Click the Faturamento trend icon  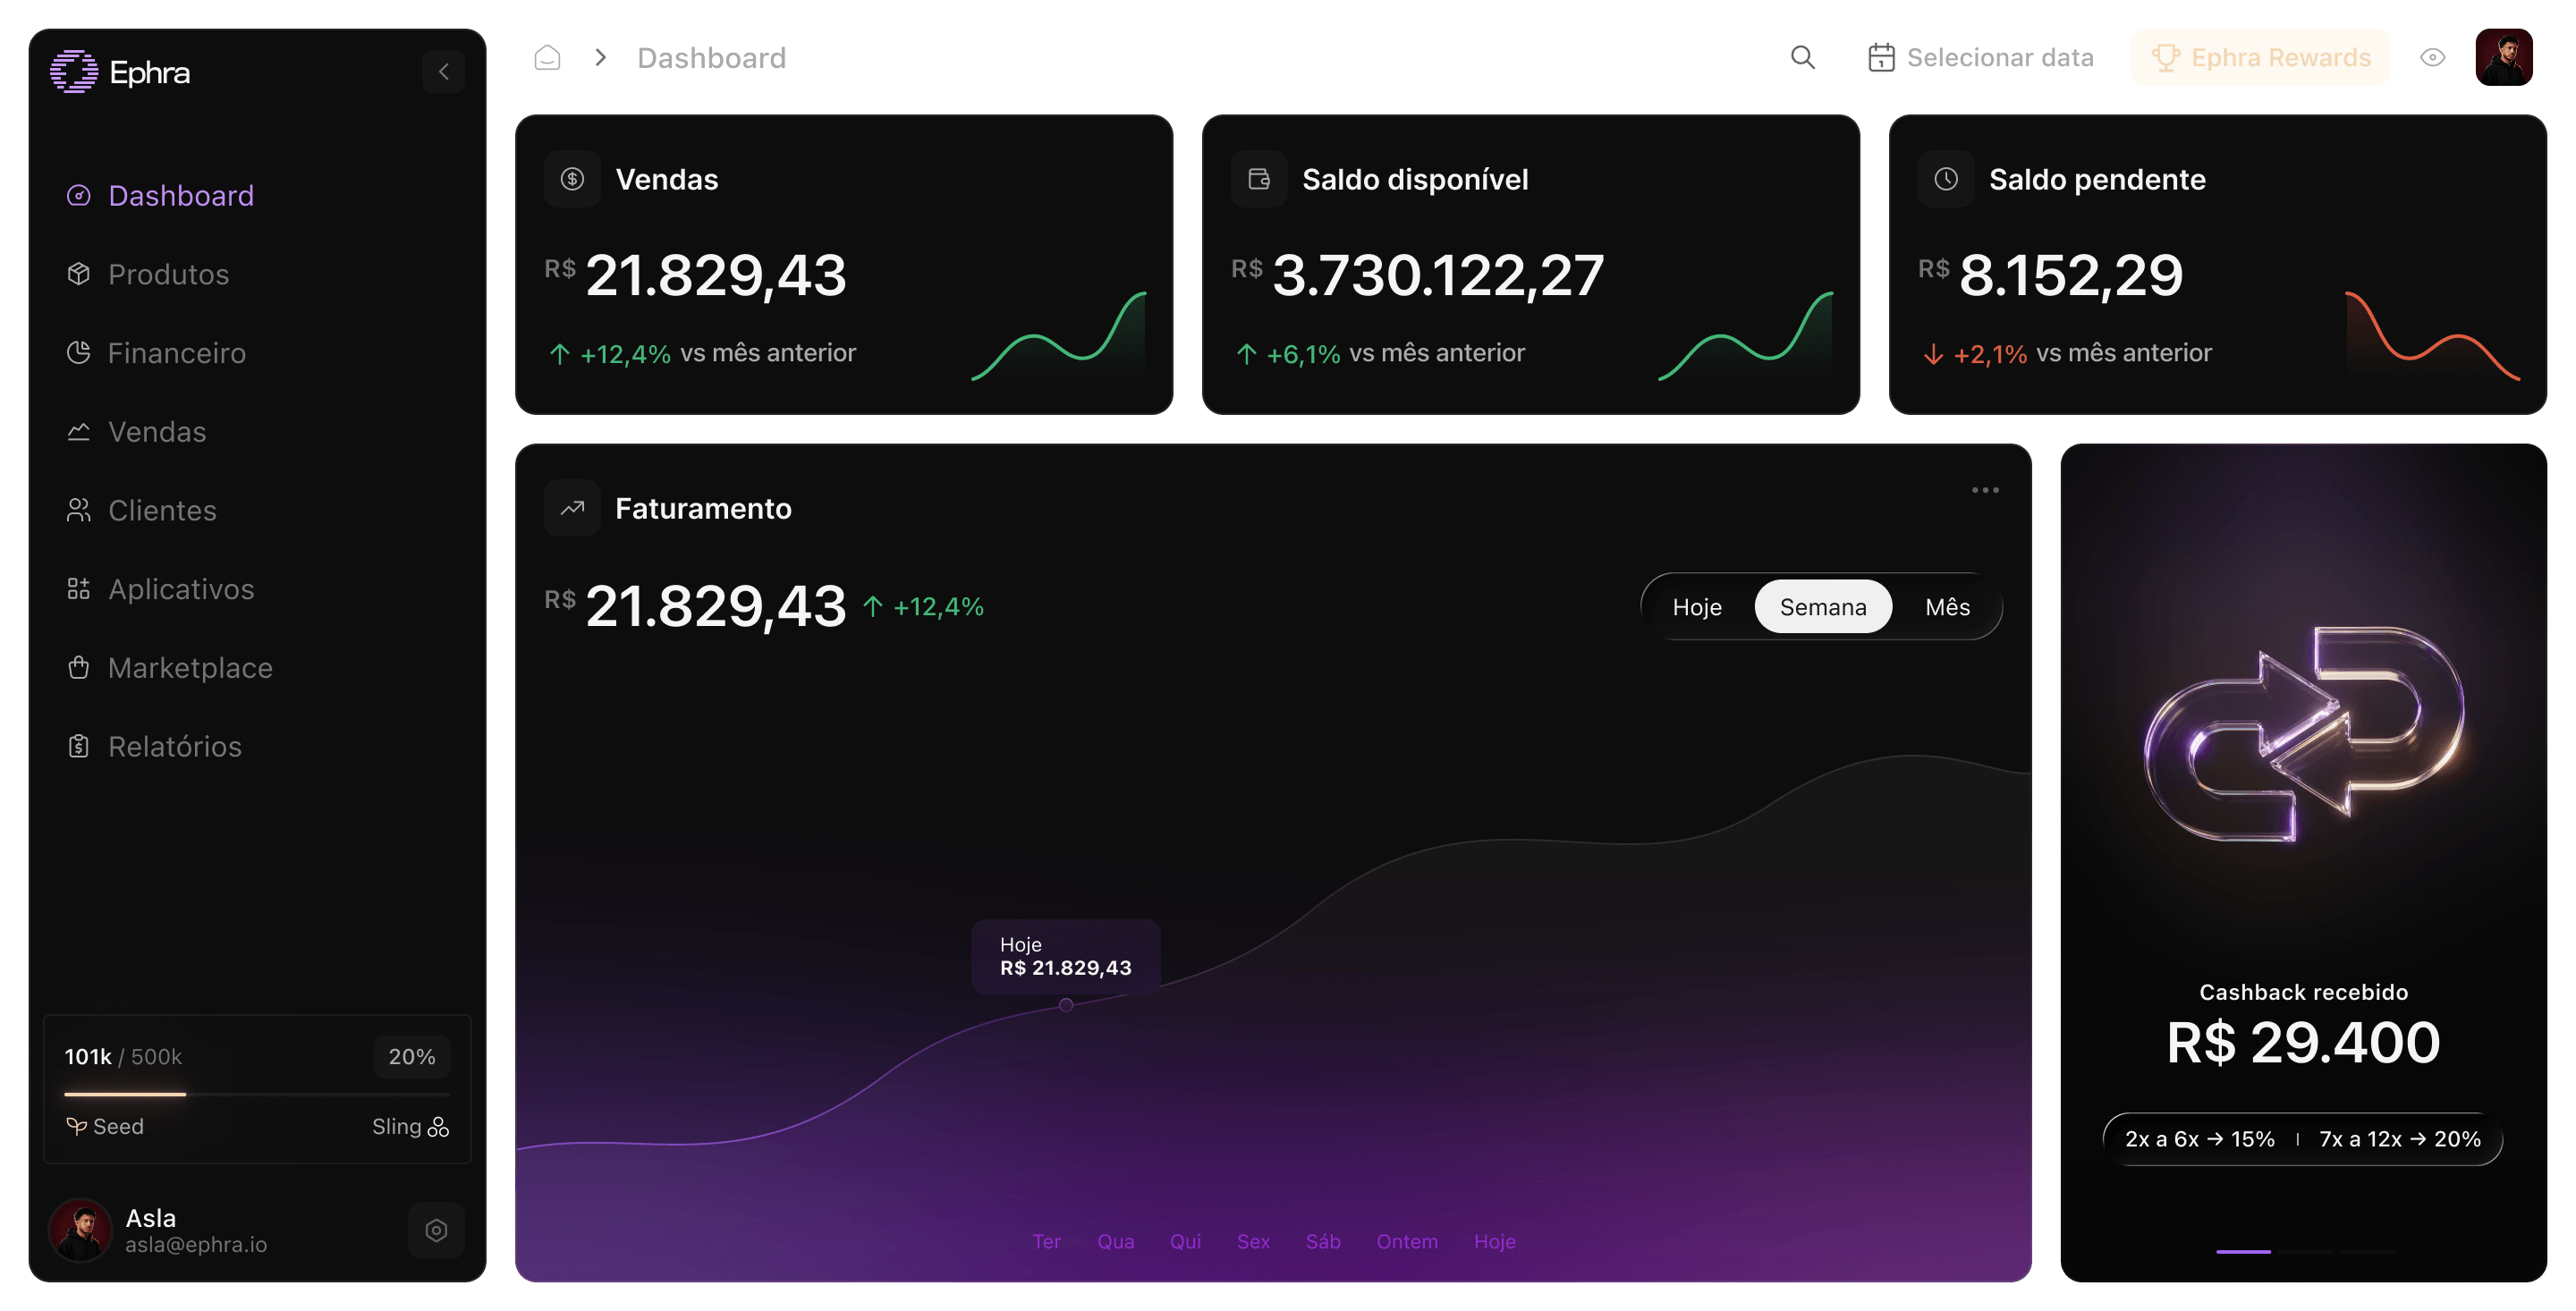coord(572,508)
